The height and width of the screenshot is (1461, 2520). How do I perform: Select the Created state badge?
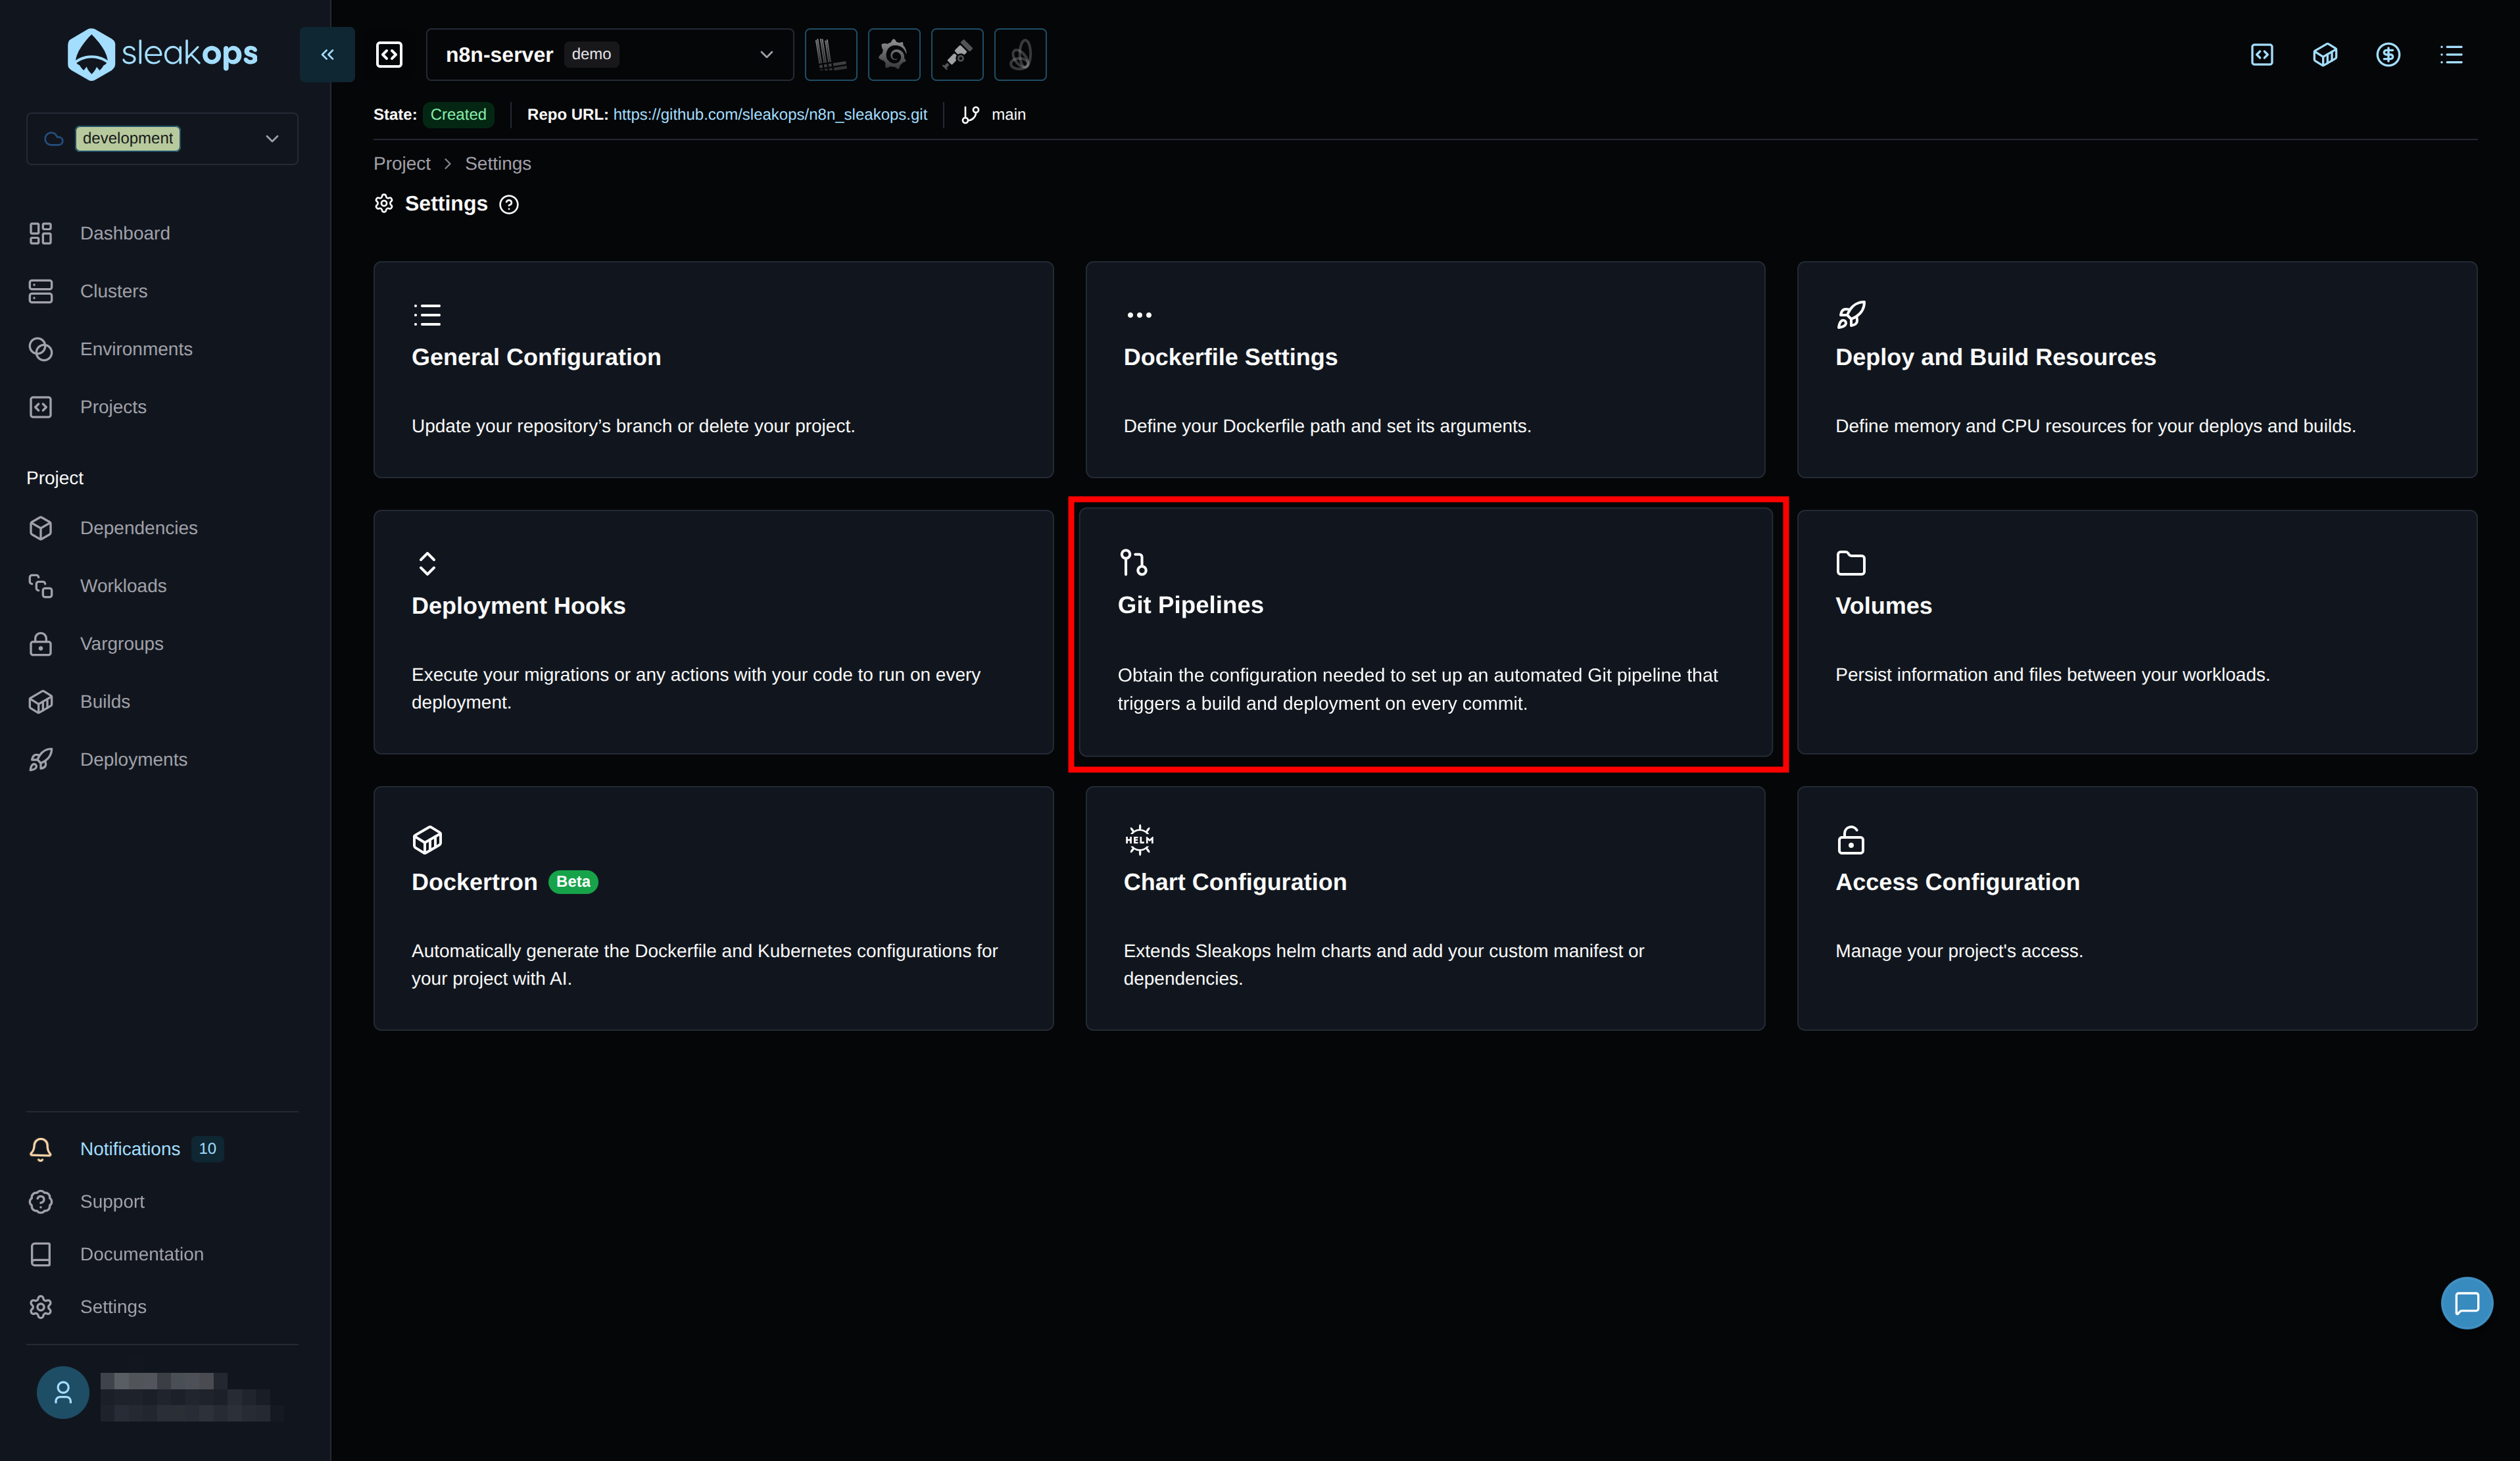pos(459,114)
